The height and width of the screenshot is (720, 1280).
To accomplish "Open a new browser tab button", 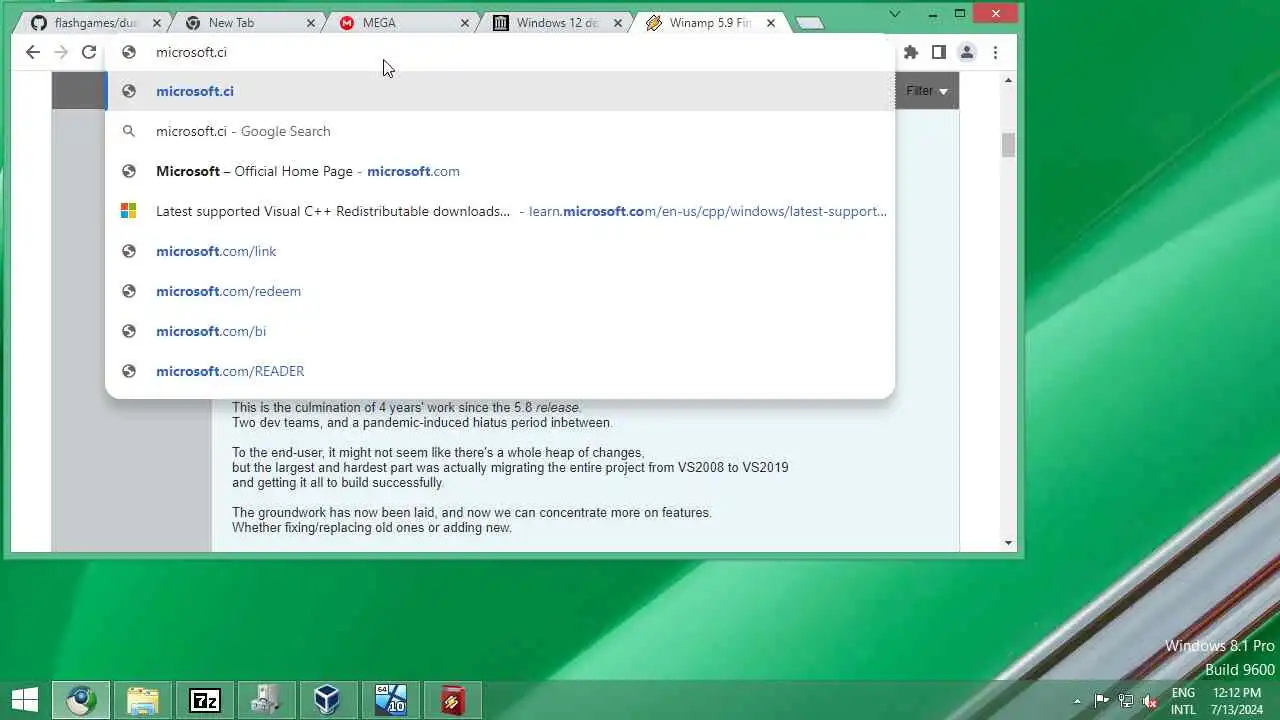I will coord(810,23).
